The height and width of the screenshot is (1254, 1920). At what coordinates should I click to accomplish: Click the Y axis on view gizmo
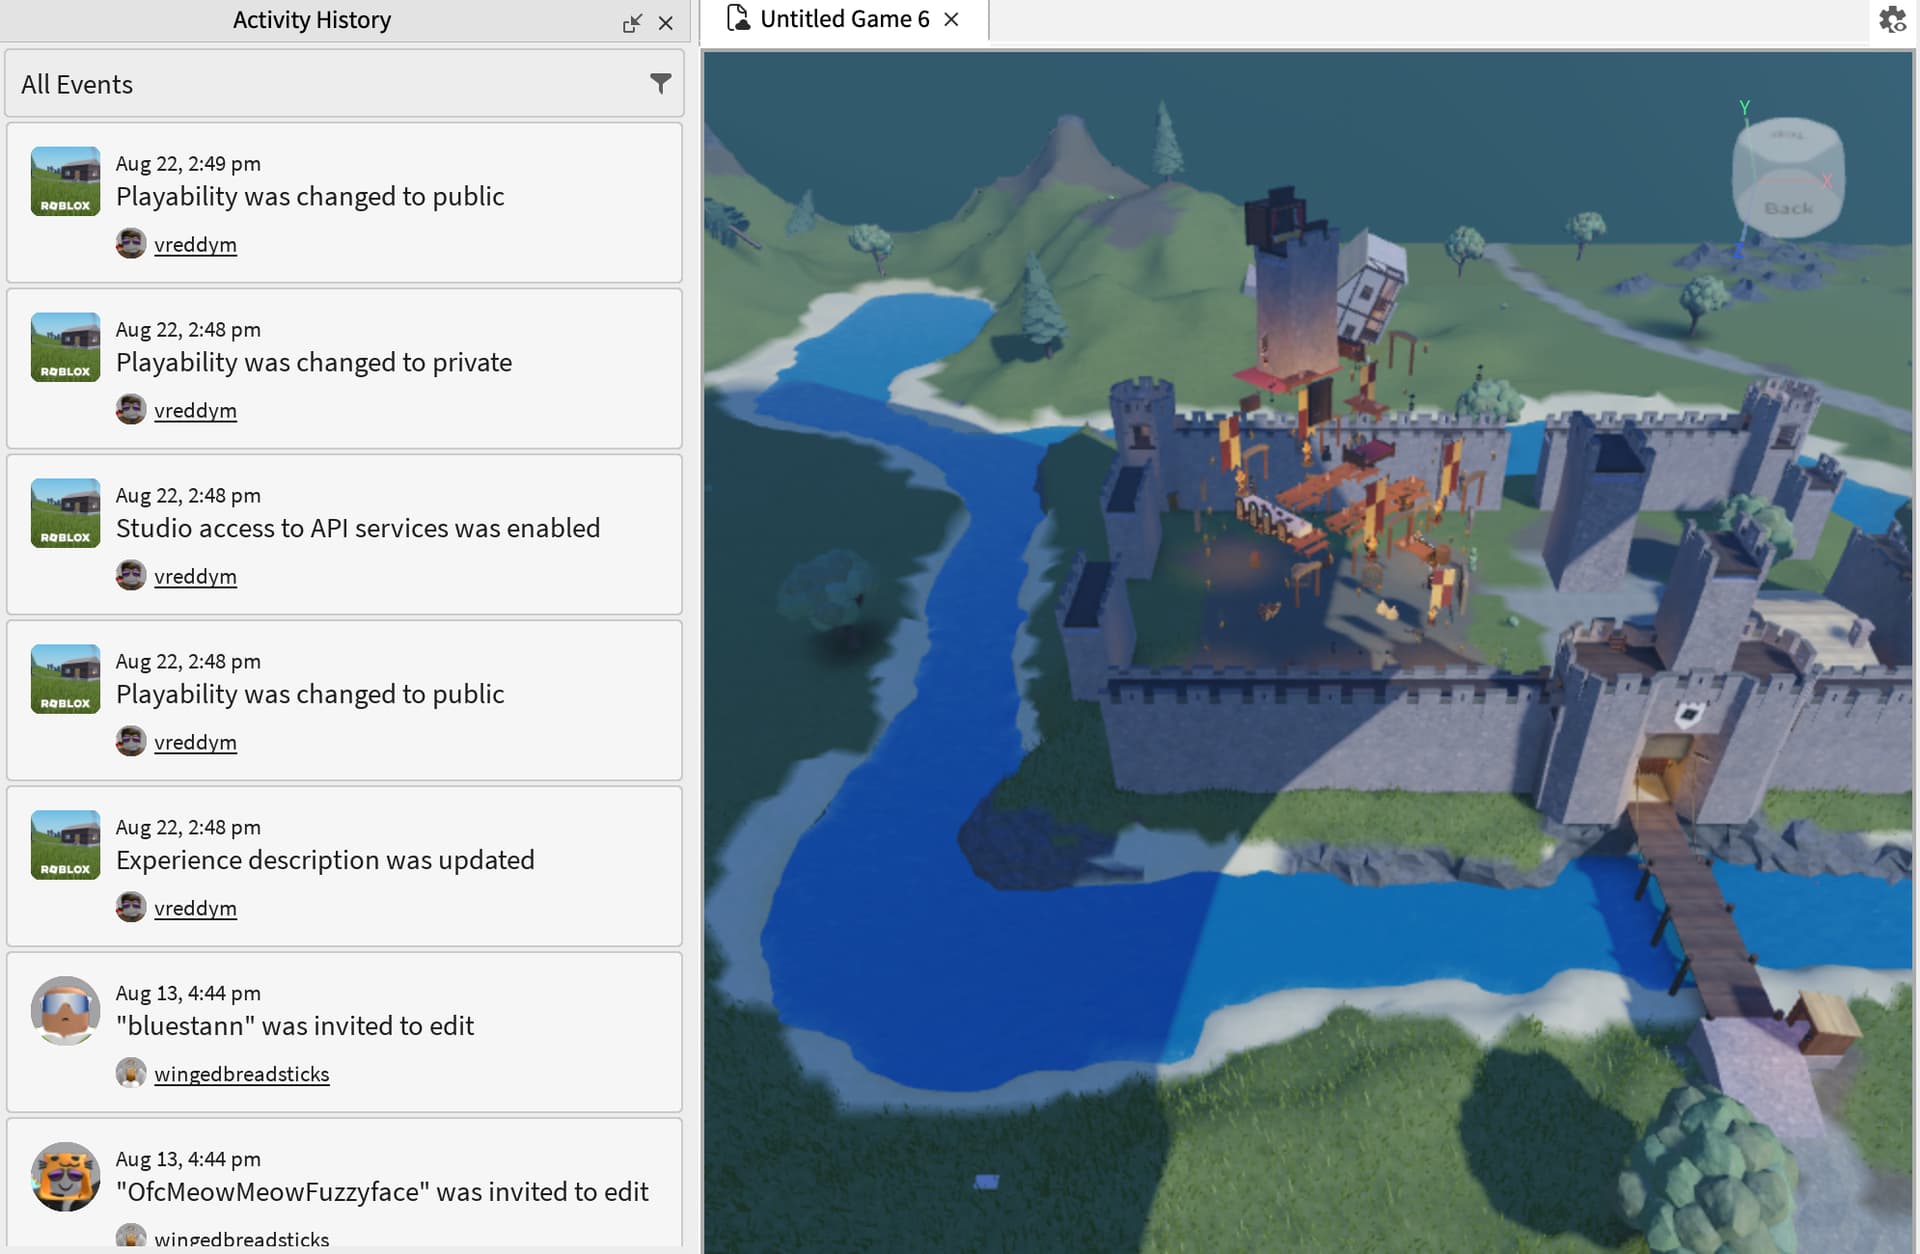(1744, 107)
